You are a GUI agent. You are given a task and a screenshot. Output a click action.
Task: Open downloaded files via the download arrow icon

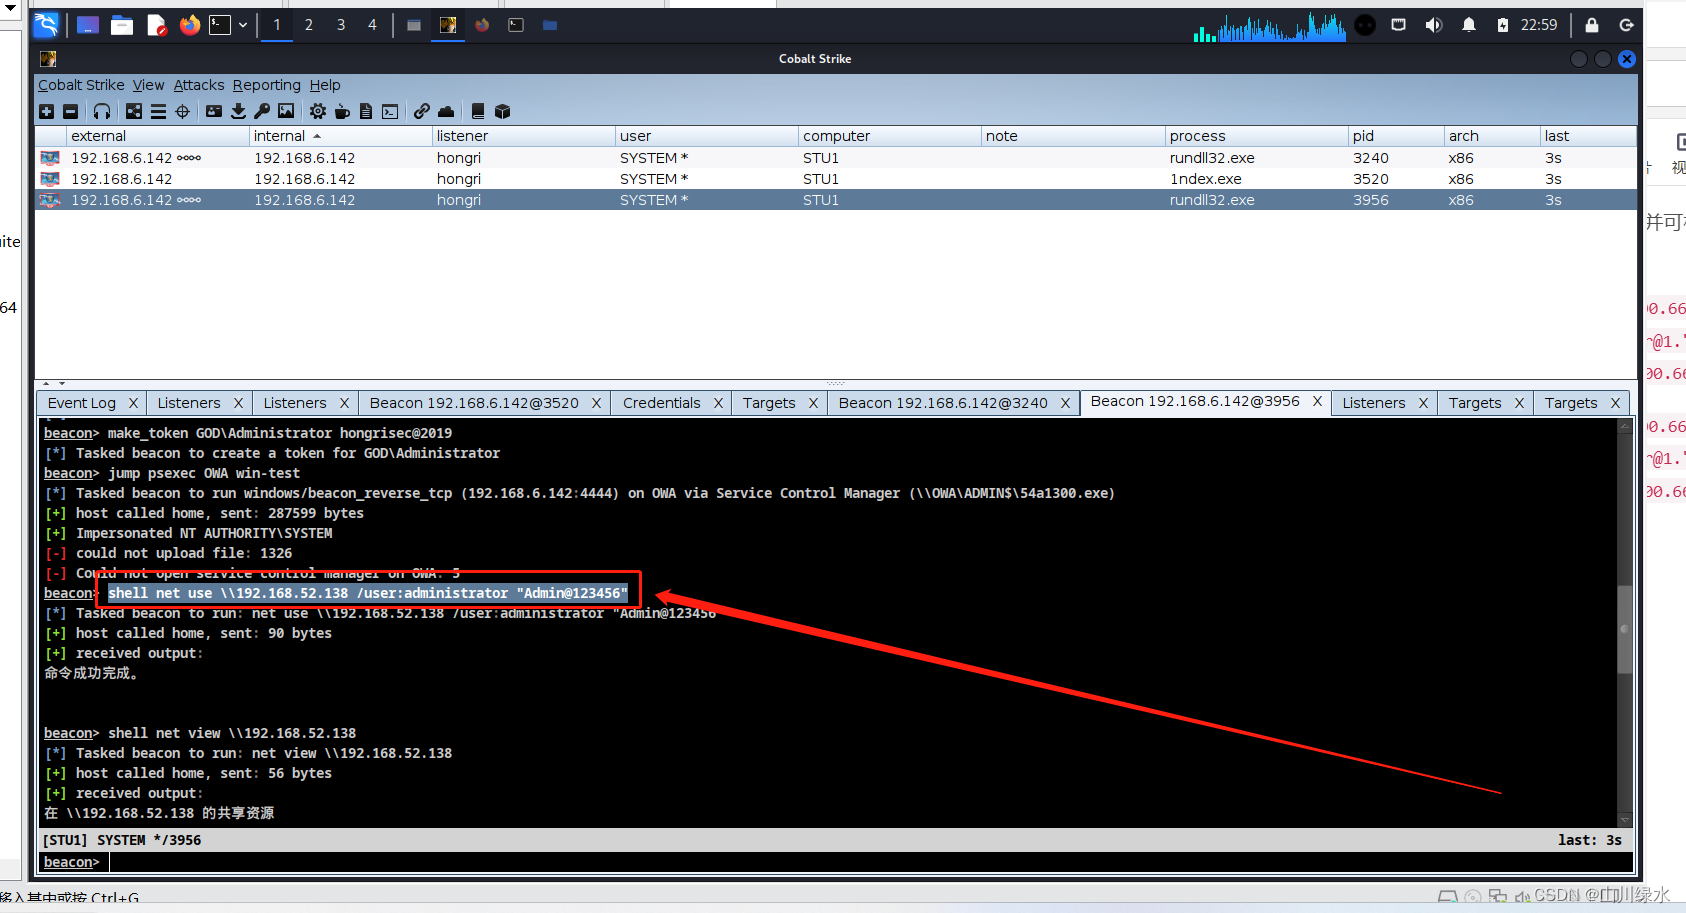tap(238, 111)
